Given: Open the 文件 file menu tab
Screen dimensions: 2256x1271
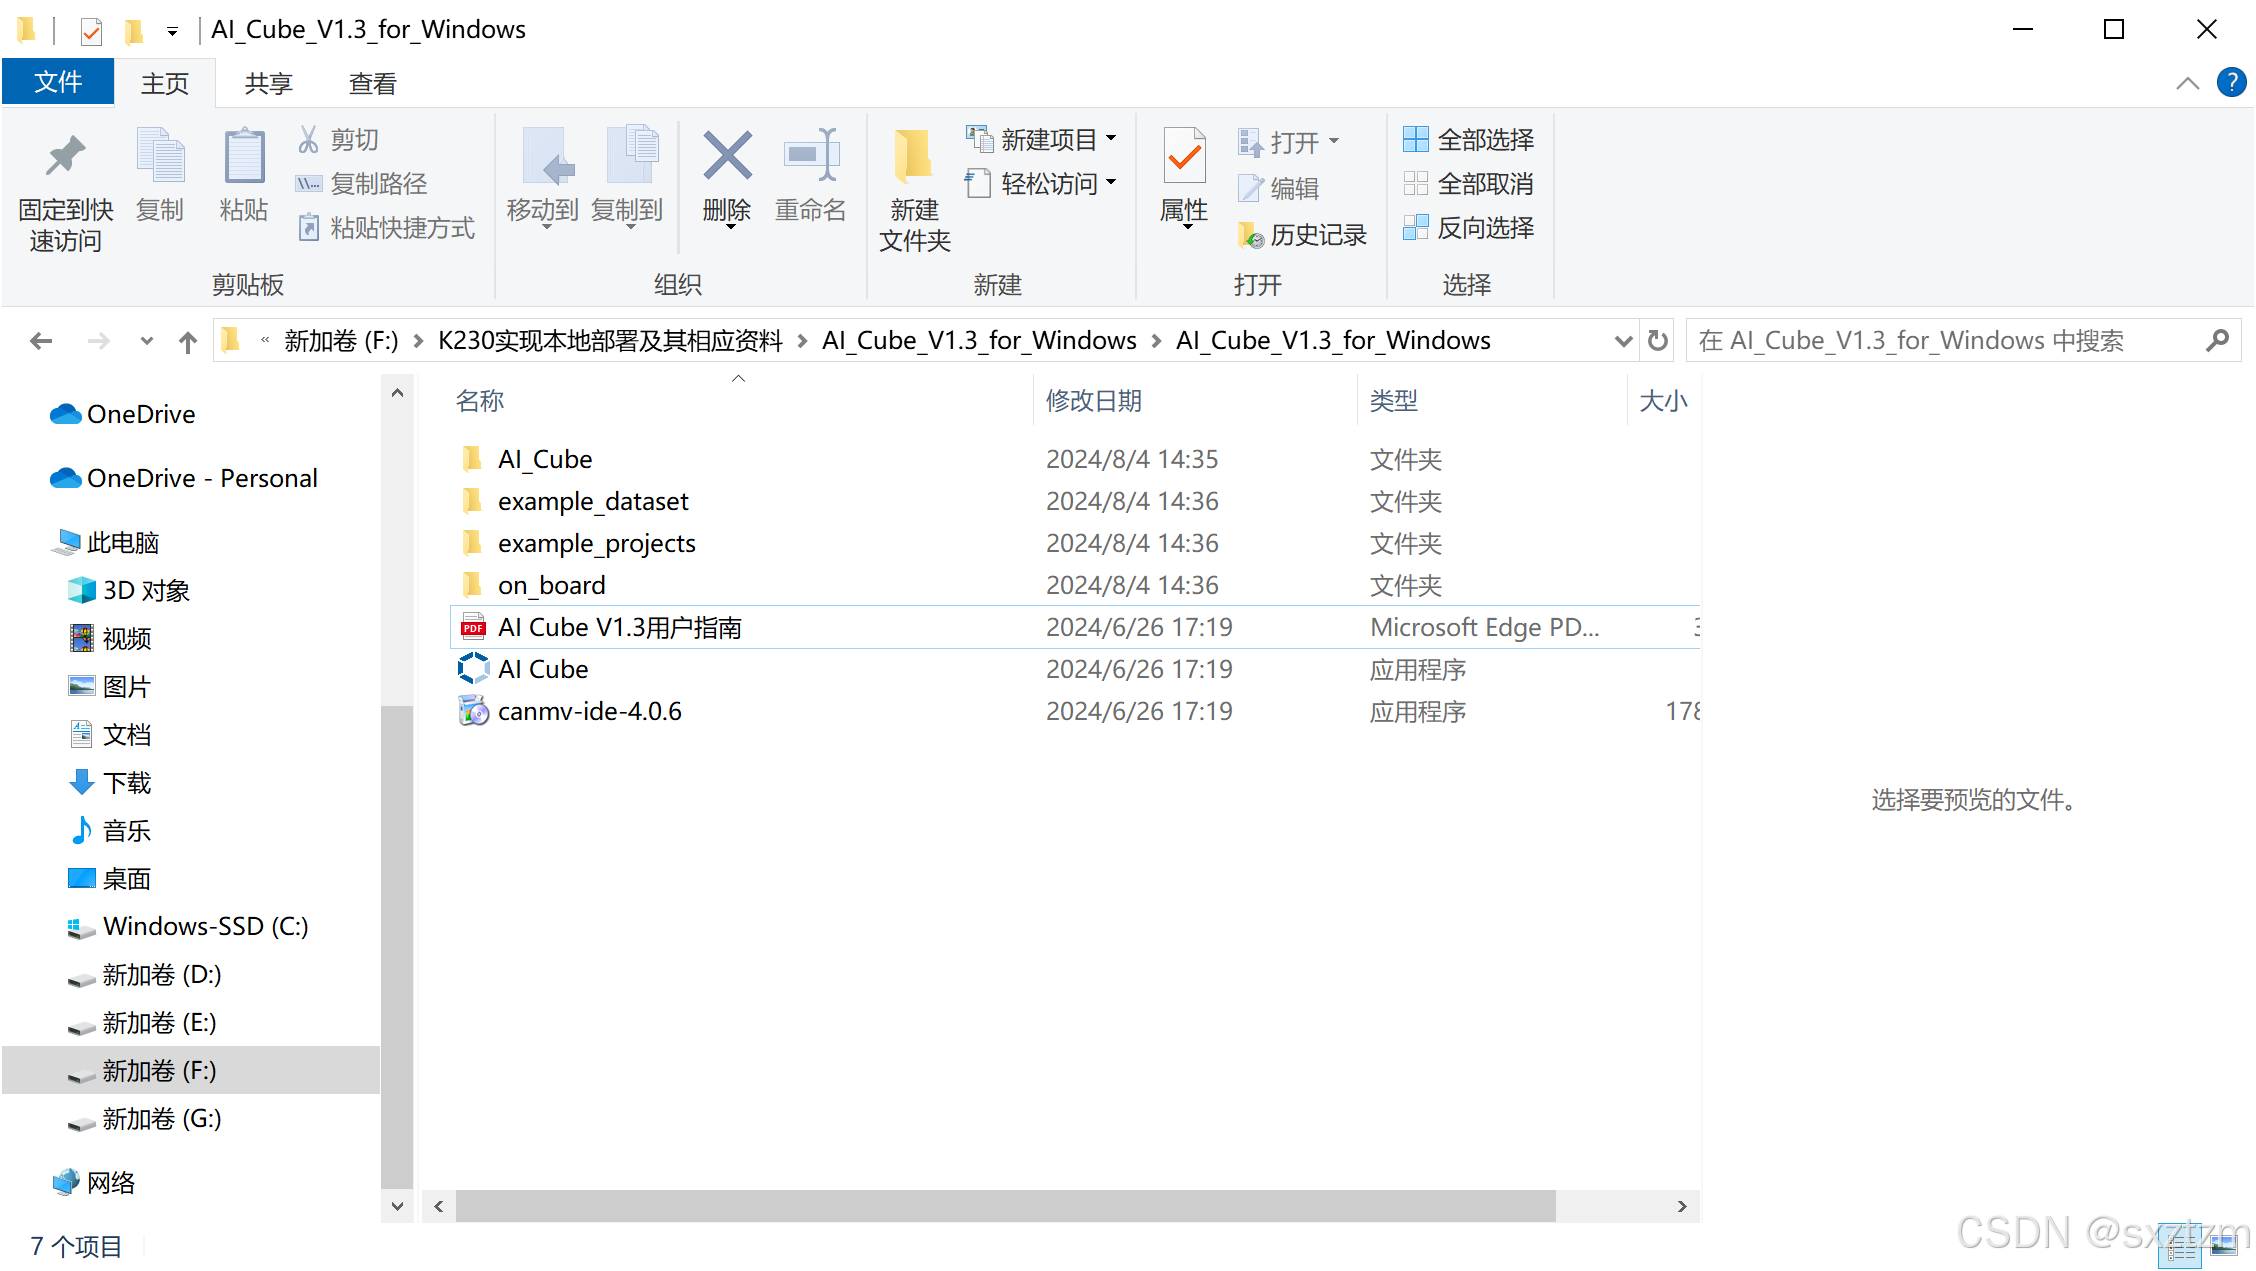Looking at the screenshot, I should 58,82.
